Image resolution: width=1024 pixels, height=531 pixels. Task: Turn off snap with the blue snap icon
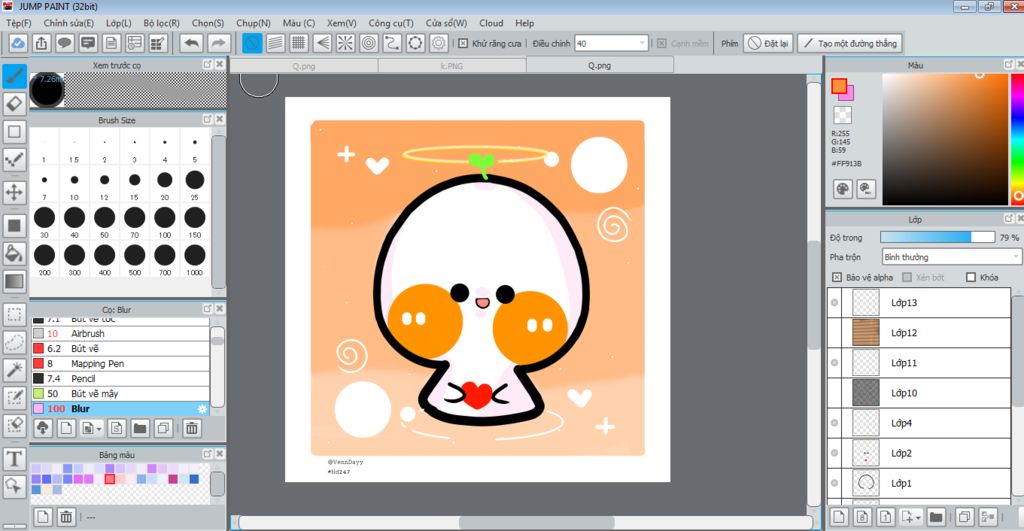click(252, 44)
